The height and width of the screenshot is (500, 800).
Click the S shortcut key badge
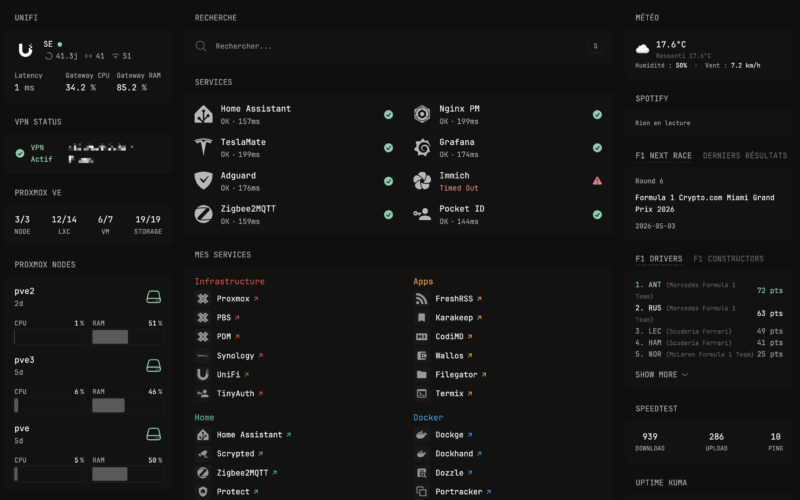pos(595,46)
